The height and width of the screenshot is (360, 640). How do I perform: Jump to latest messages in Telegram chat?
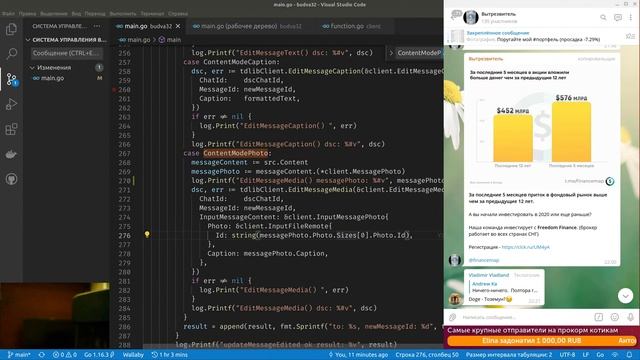(x=625, y=296)
